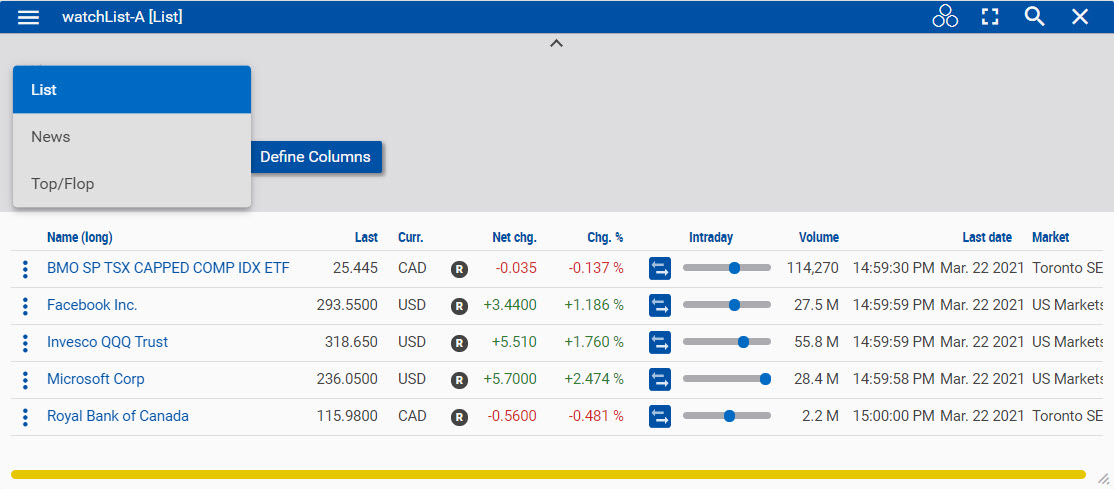Toggle fullscreen view icon

point(990,17)
